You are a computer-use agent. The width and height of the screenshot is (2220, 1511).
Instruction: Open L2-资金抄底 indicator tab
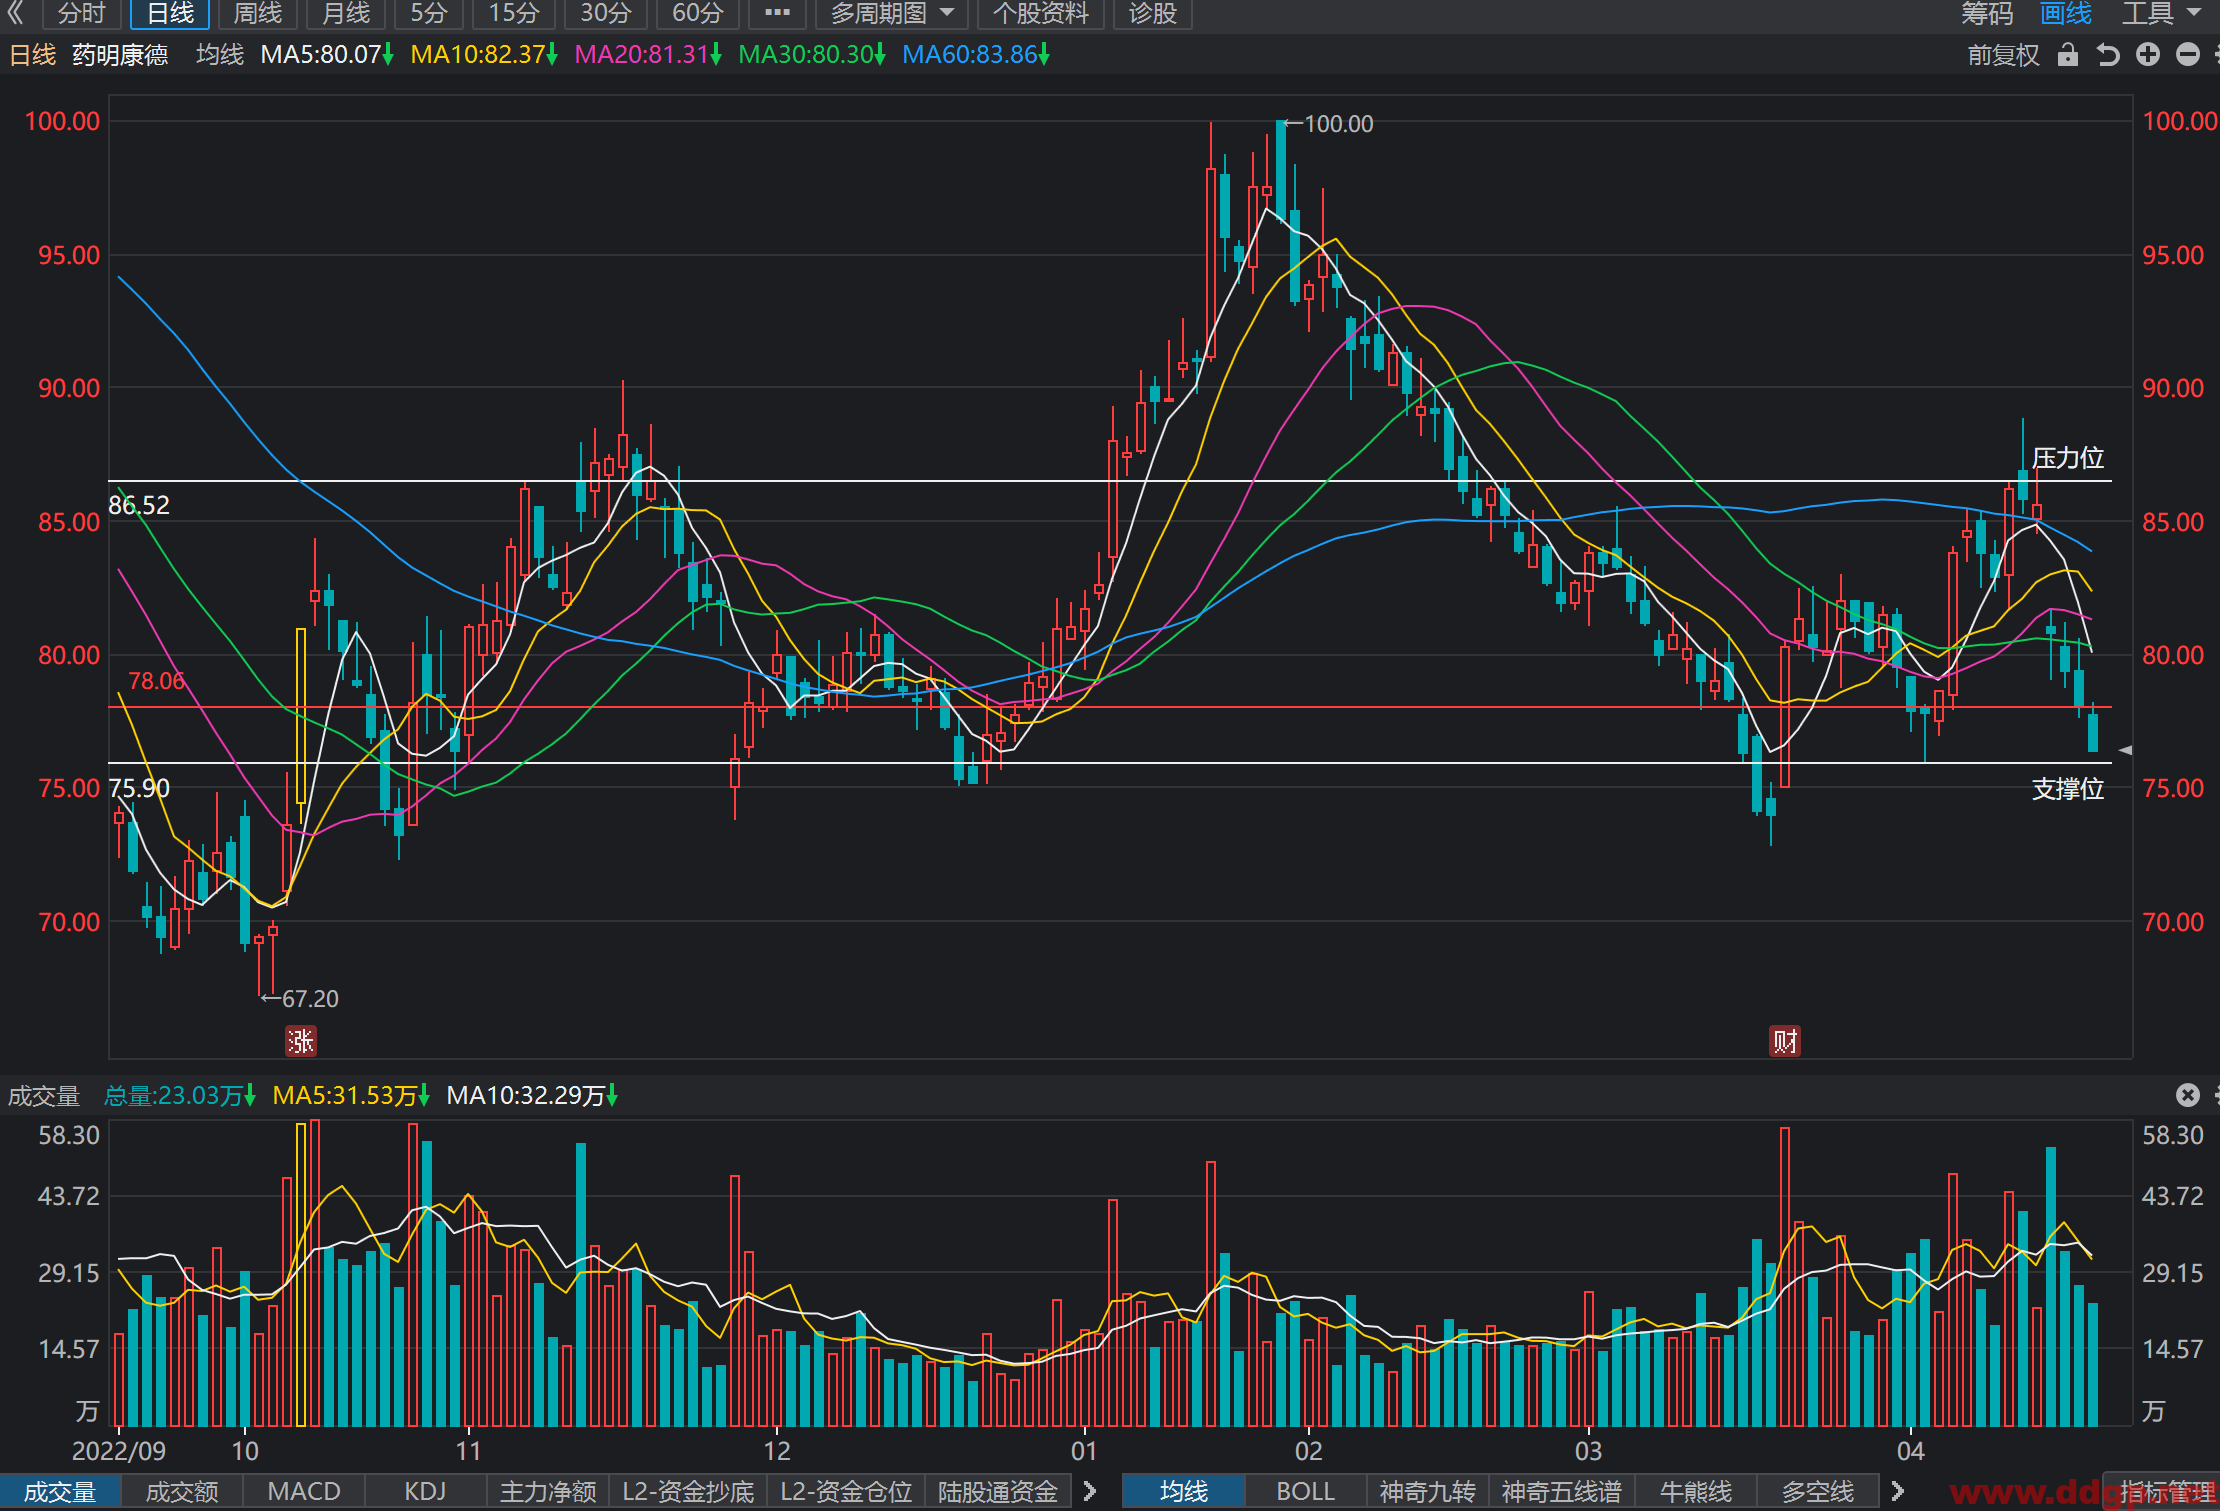click(688, 1492)
